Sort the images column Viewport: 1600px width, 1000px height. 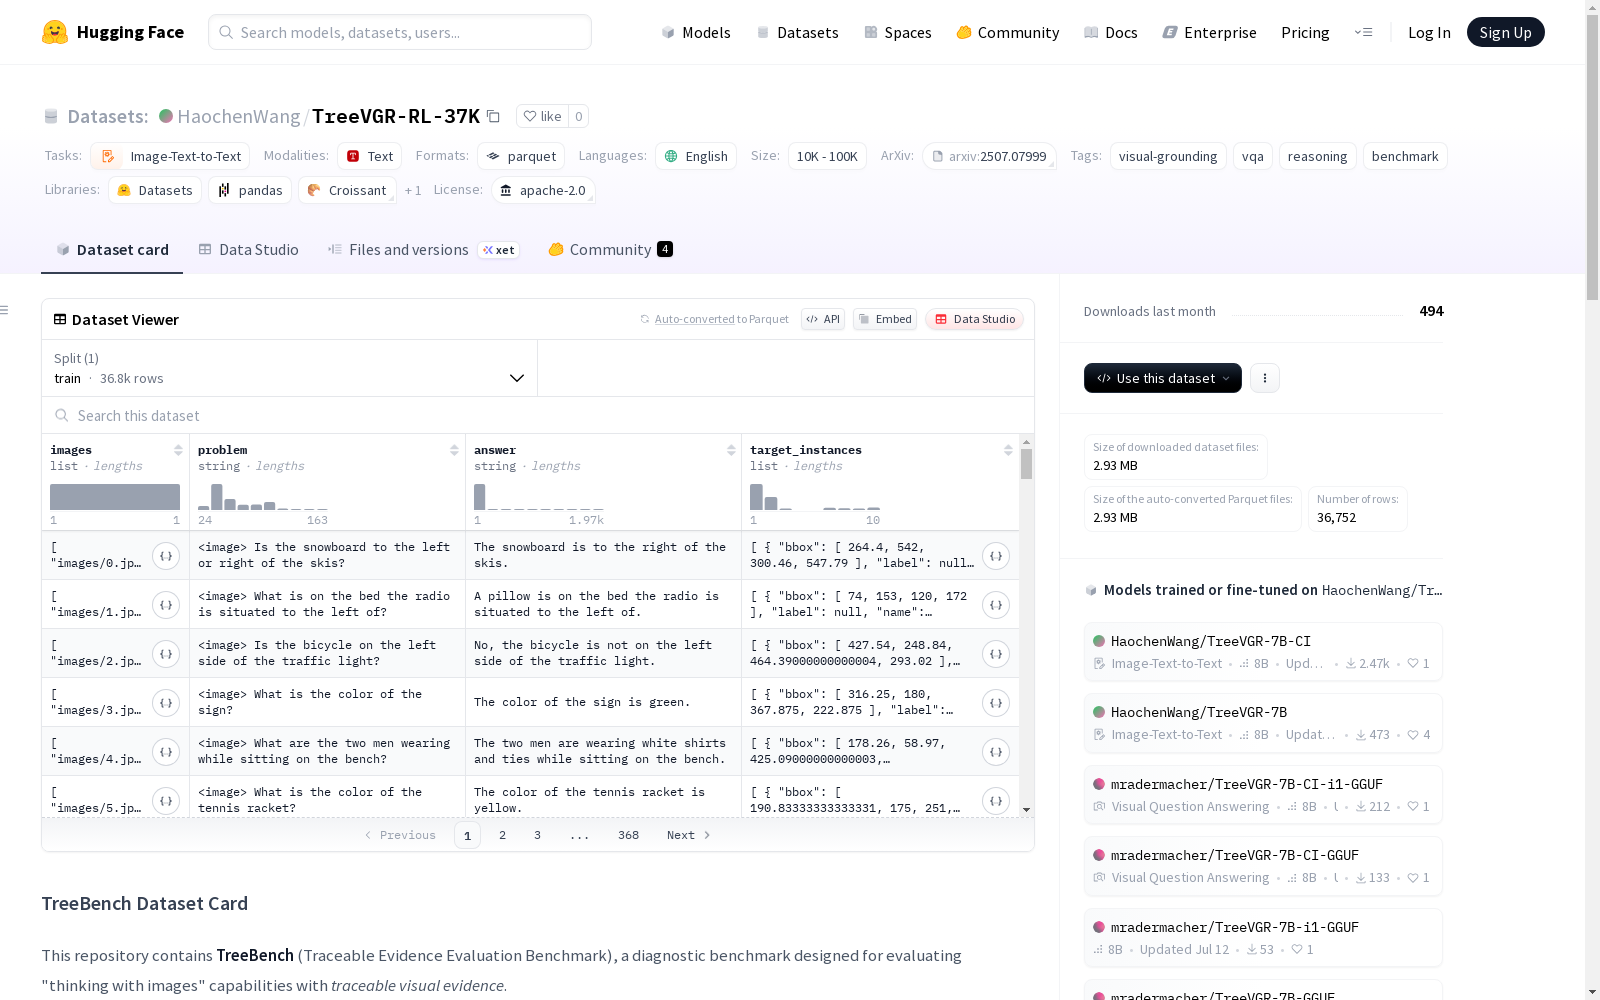(178, 450)
